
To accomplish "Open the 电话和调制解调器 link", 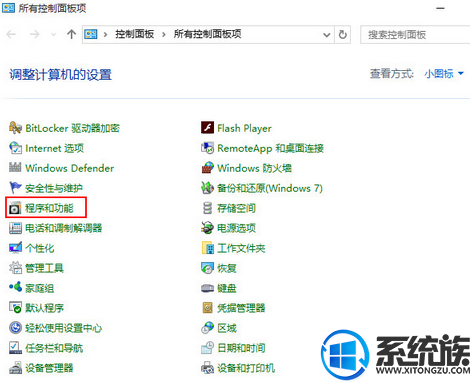I will [64, 228].
